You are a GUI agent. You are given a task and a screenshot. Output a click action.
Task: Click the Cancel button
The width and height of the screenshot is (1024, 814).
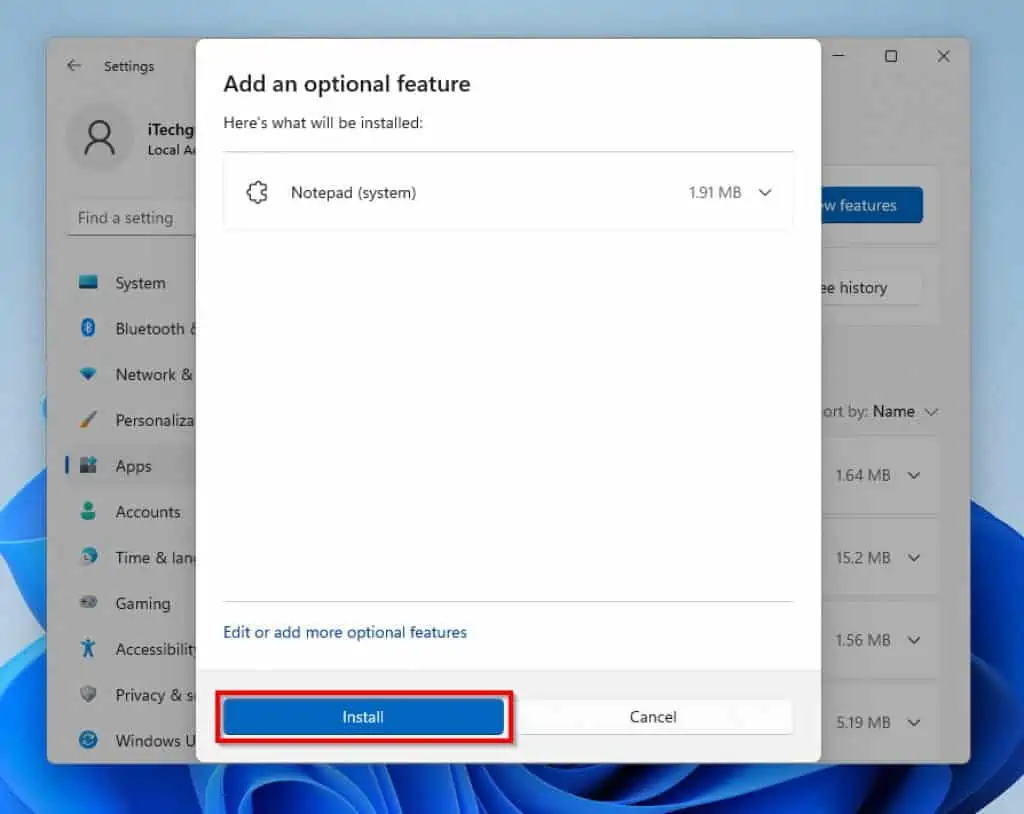[652, 716]
